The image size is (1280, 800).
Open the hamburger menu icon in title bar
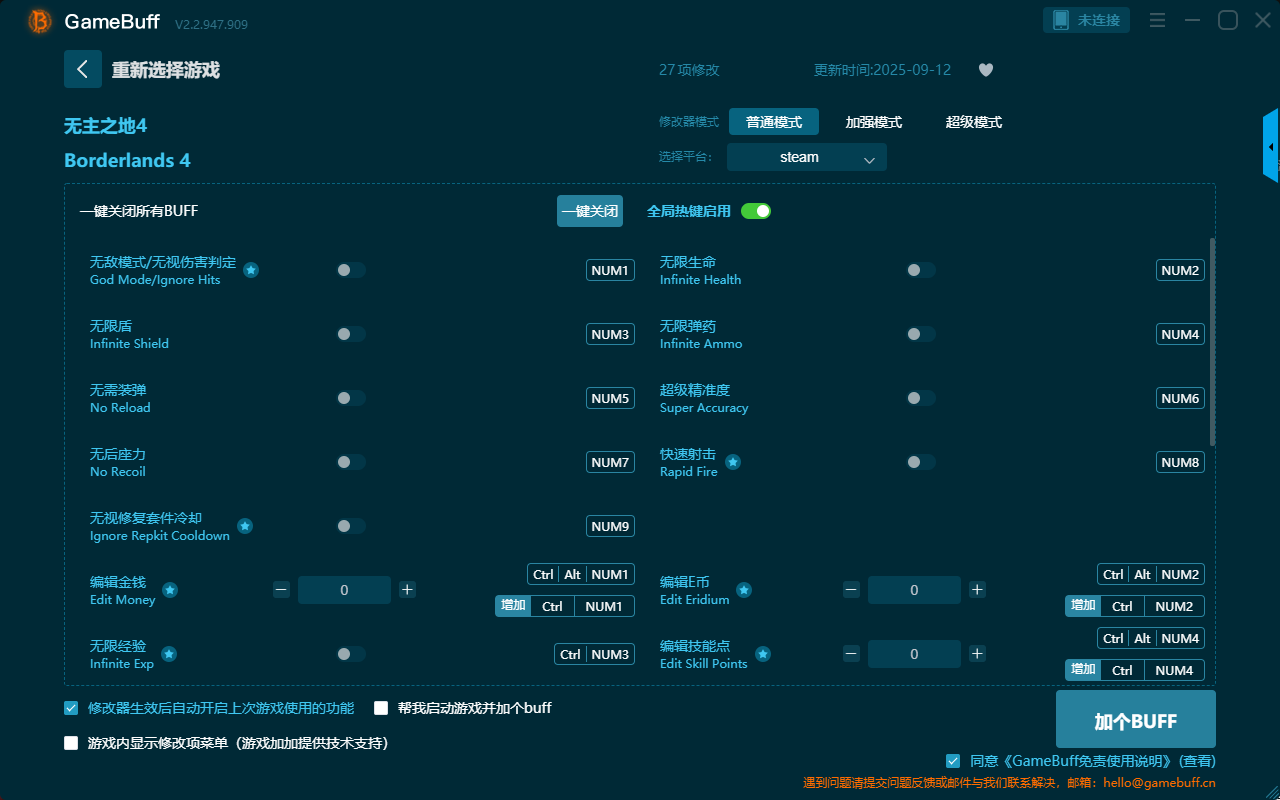1157,20
